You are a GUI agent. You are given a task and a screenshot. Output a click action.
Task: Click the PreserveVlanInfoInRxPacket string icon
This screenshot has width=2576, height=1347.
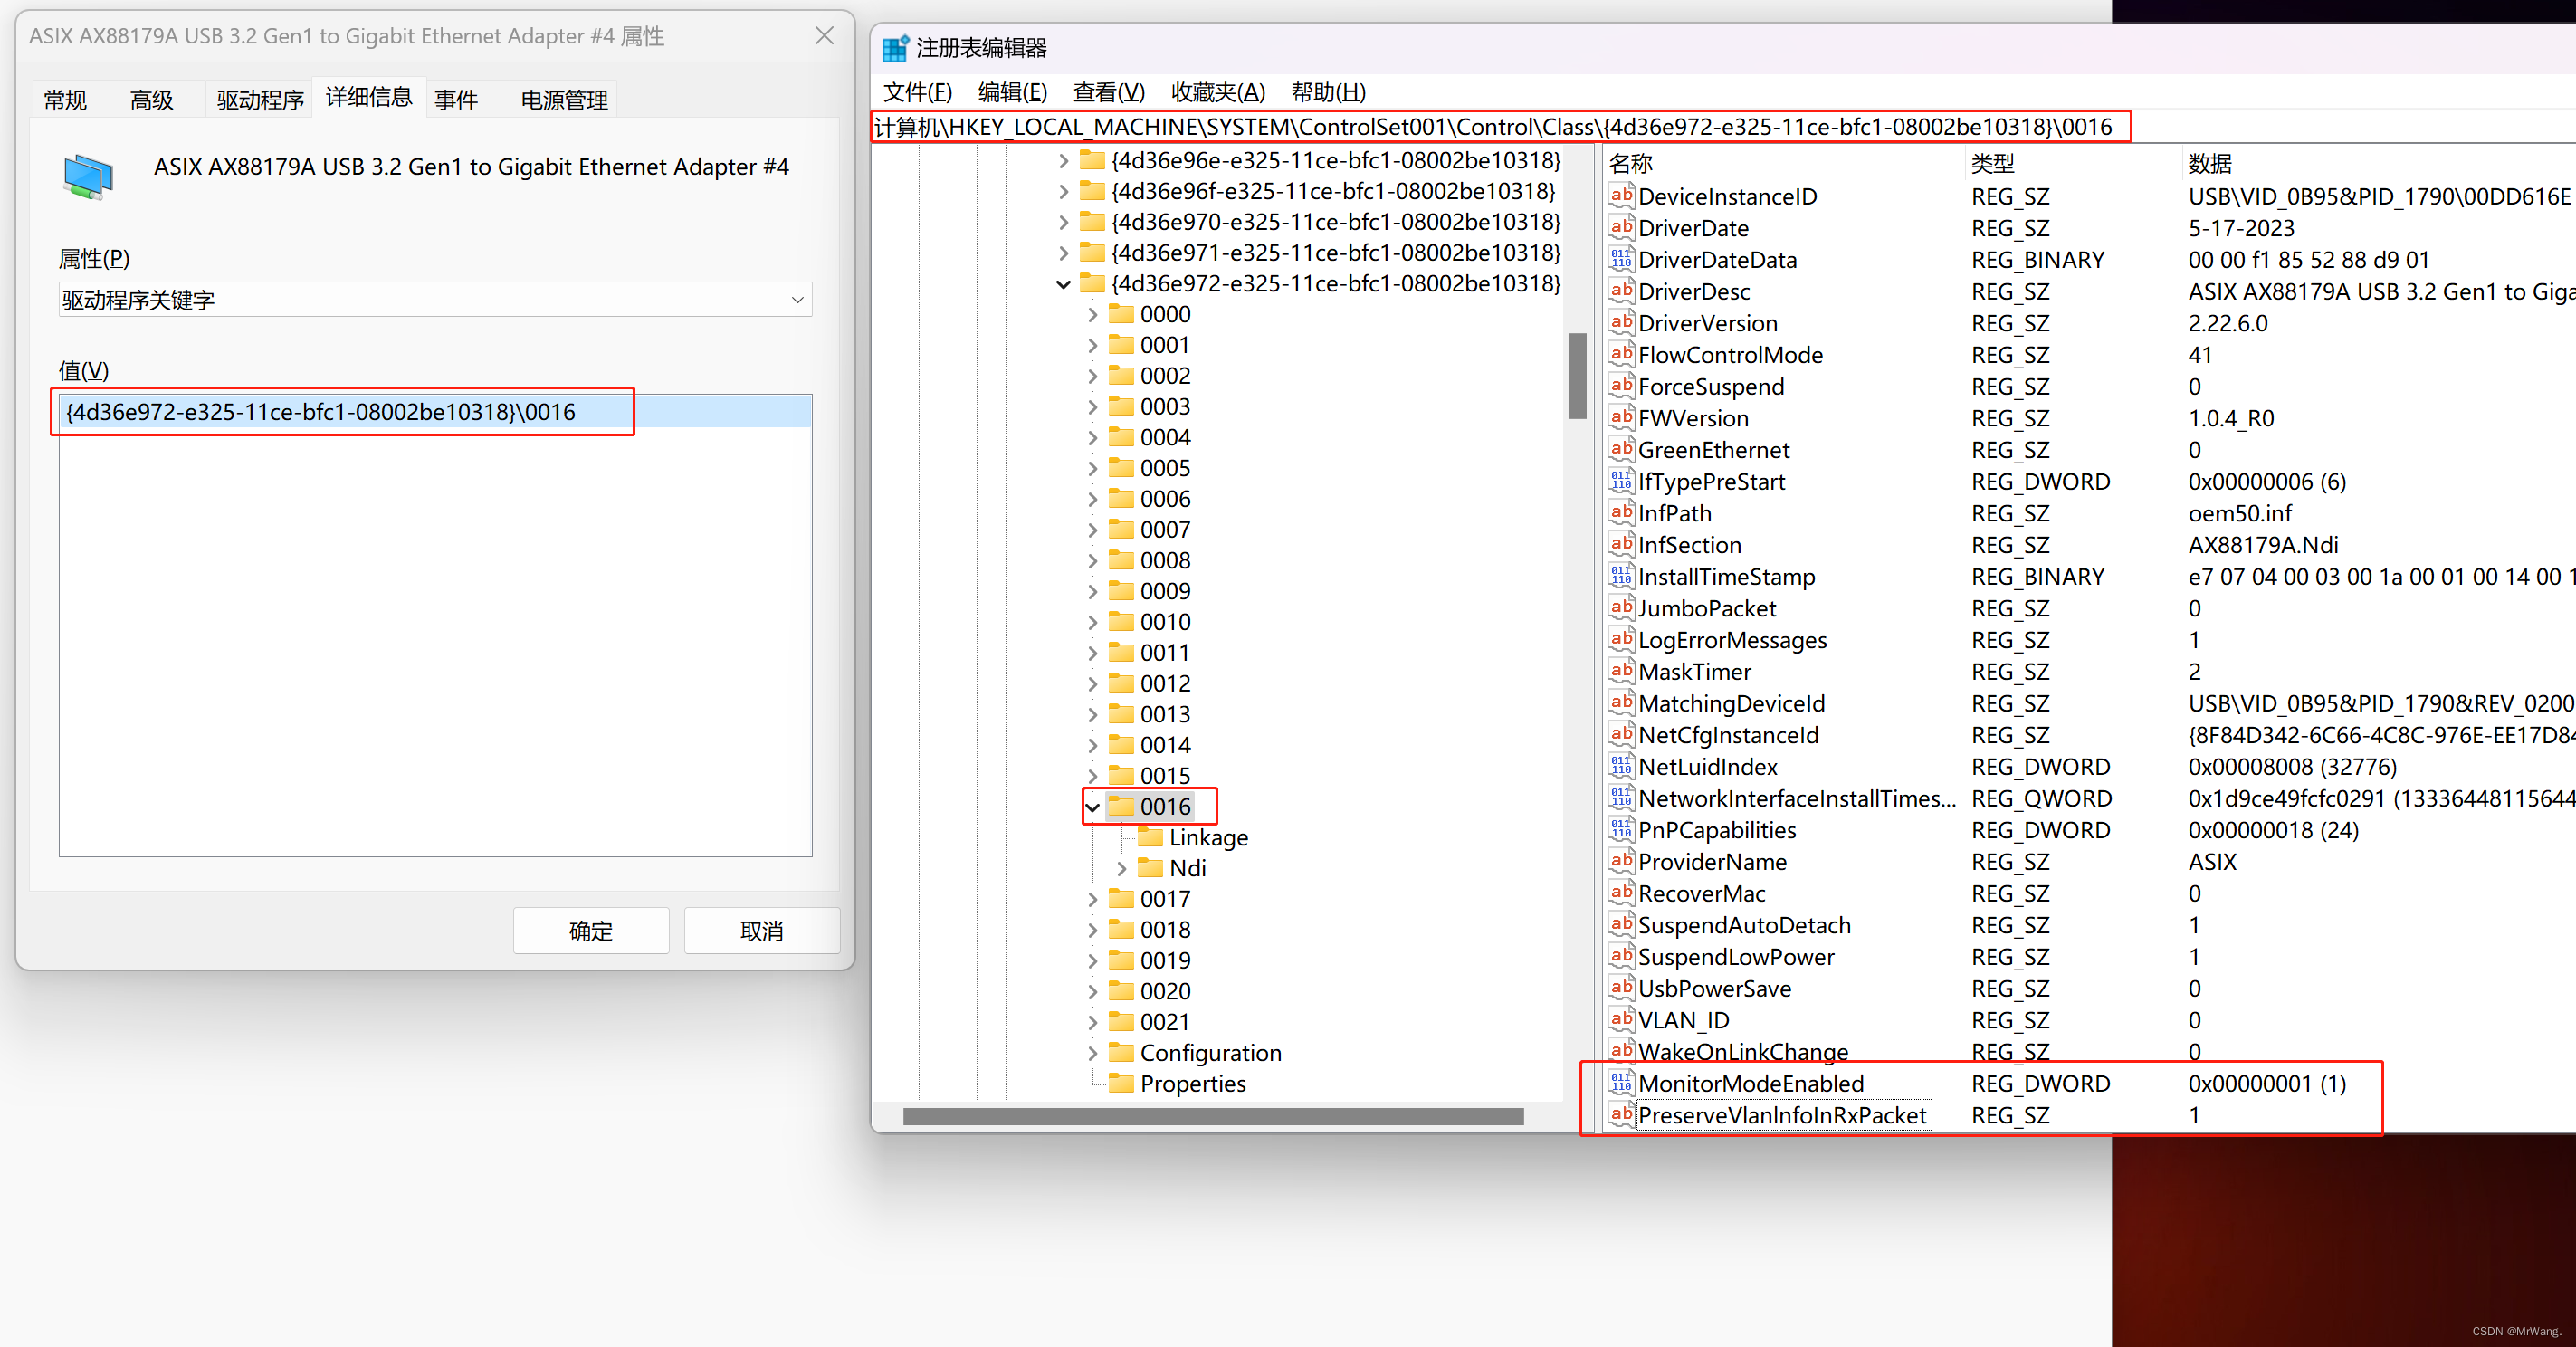click(1621, 1115)
